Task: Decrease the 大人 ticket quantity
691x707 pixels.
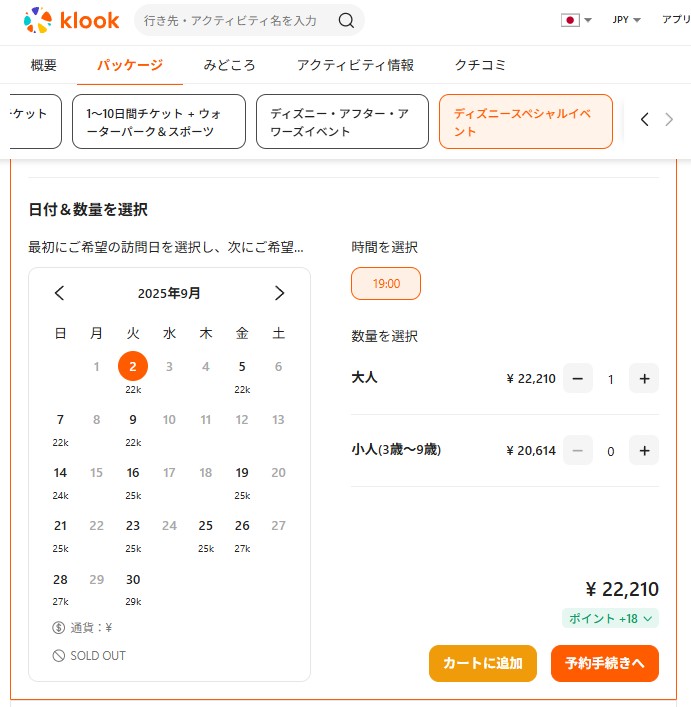Action: click(578, 378)
